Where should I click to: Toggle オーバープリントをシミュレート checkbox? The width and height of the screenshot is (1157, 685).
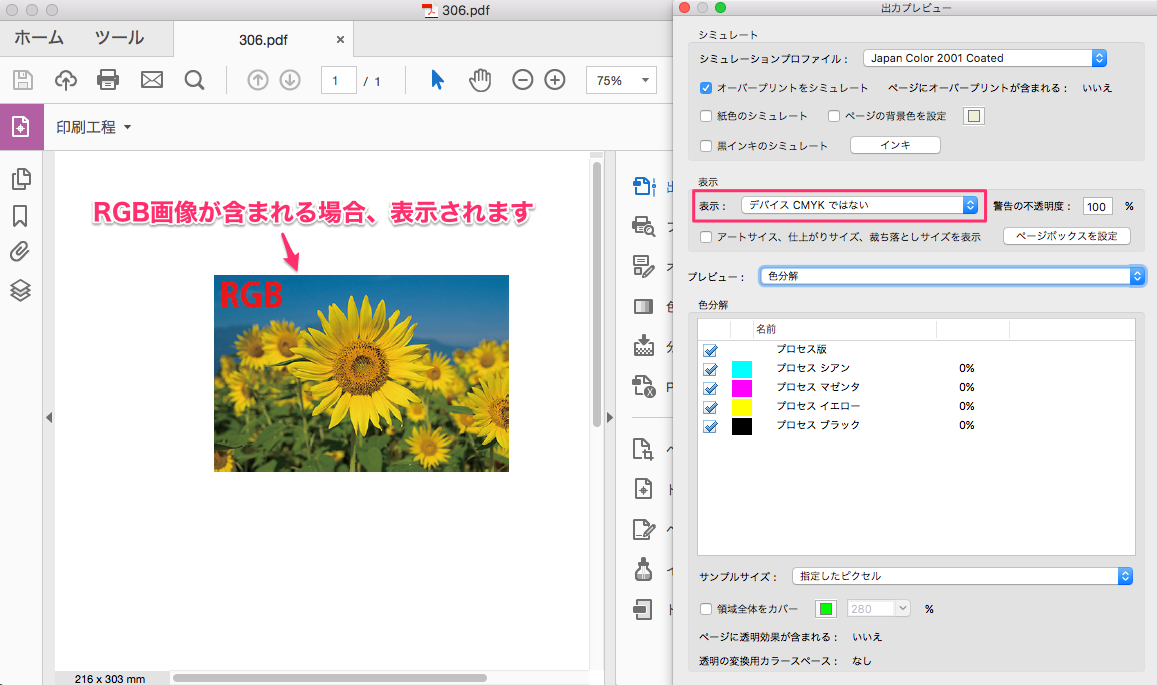(705, 88)
